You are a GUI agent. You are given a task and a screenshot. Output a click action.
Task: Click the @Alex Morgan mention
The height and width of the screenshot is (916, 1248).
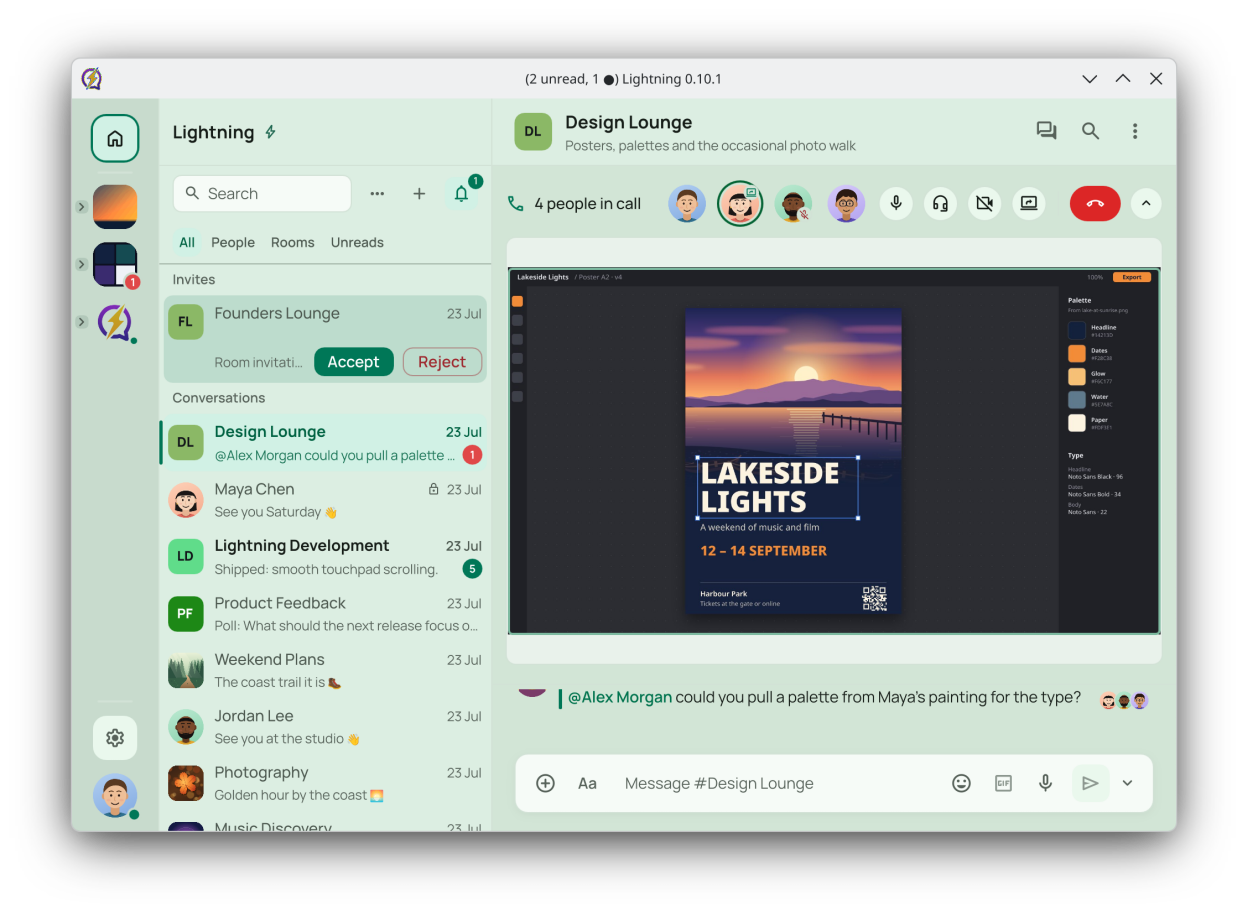(x=620, y=697)
